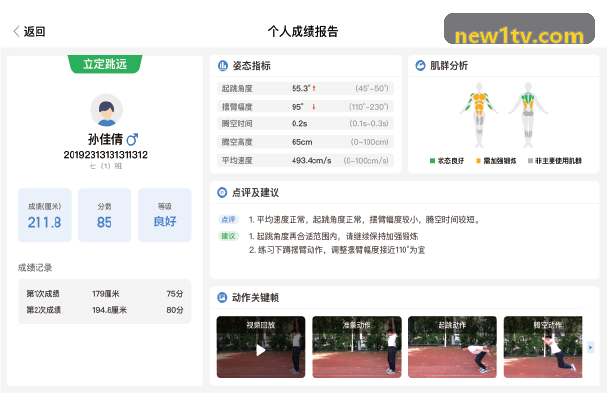
Task: Open the 起跳动作 keyframe thumbnail
Action: click(x=452, y=347)
